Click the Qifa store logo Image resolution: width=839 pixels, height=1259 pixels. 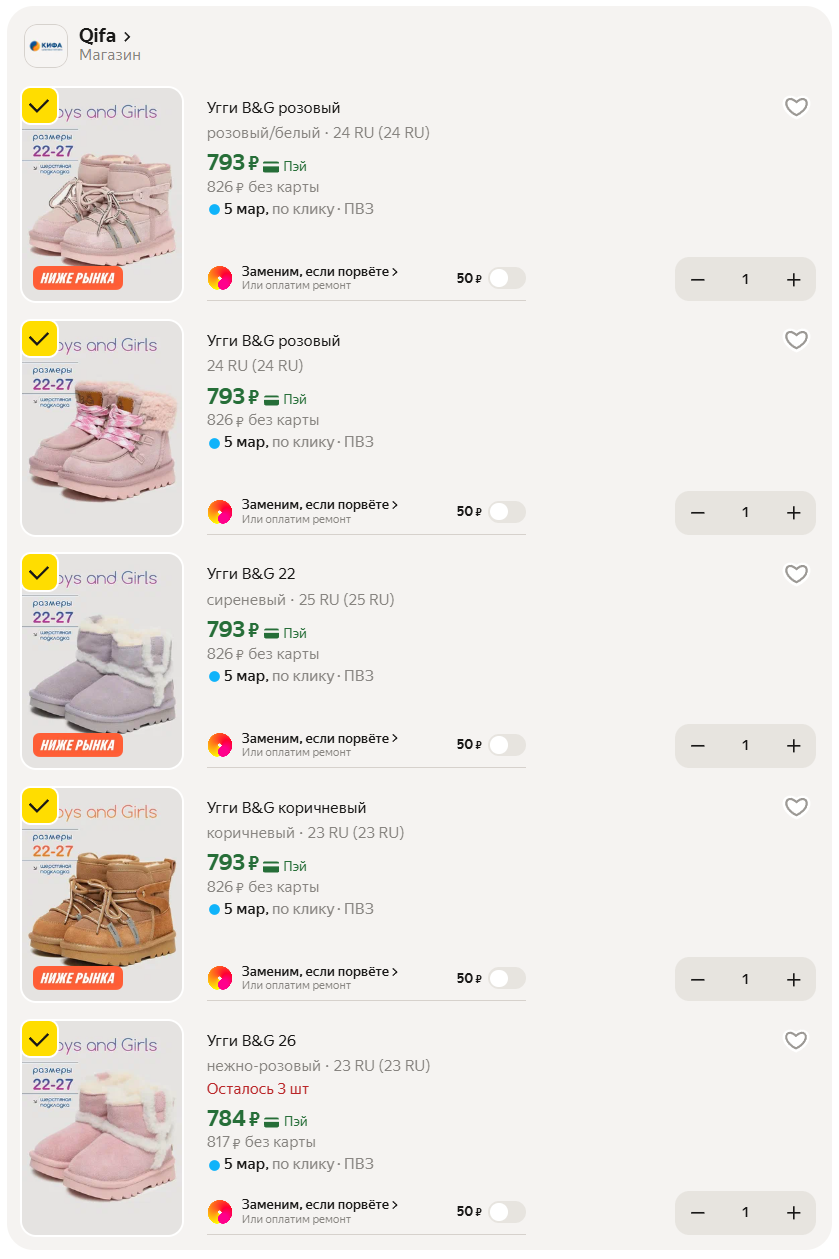click(46, 46)
